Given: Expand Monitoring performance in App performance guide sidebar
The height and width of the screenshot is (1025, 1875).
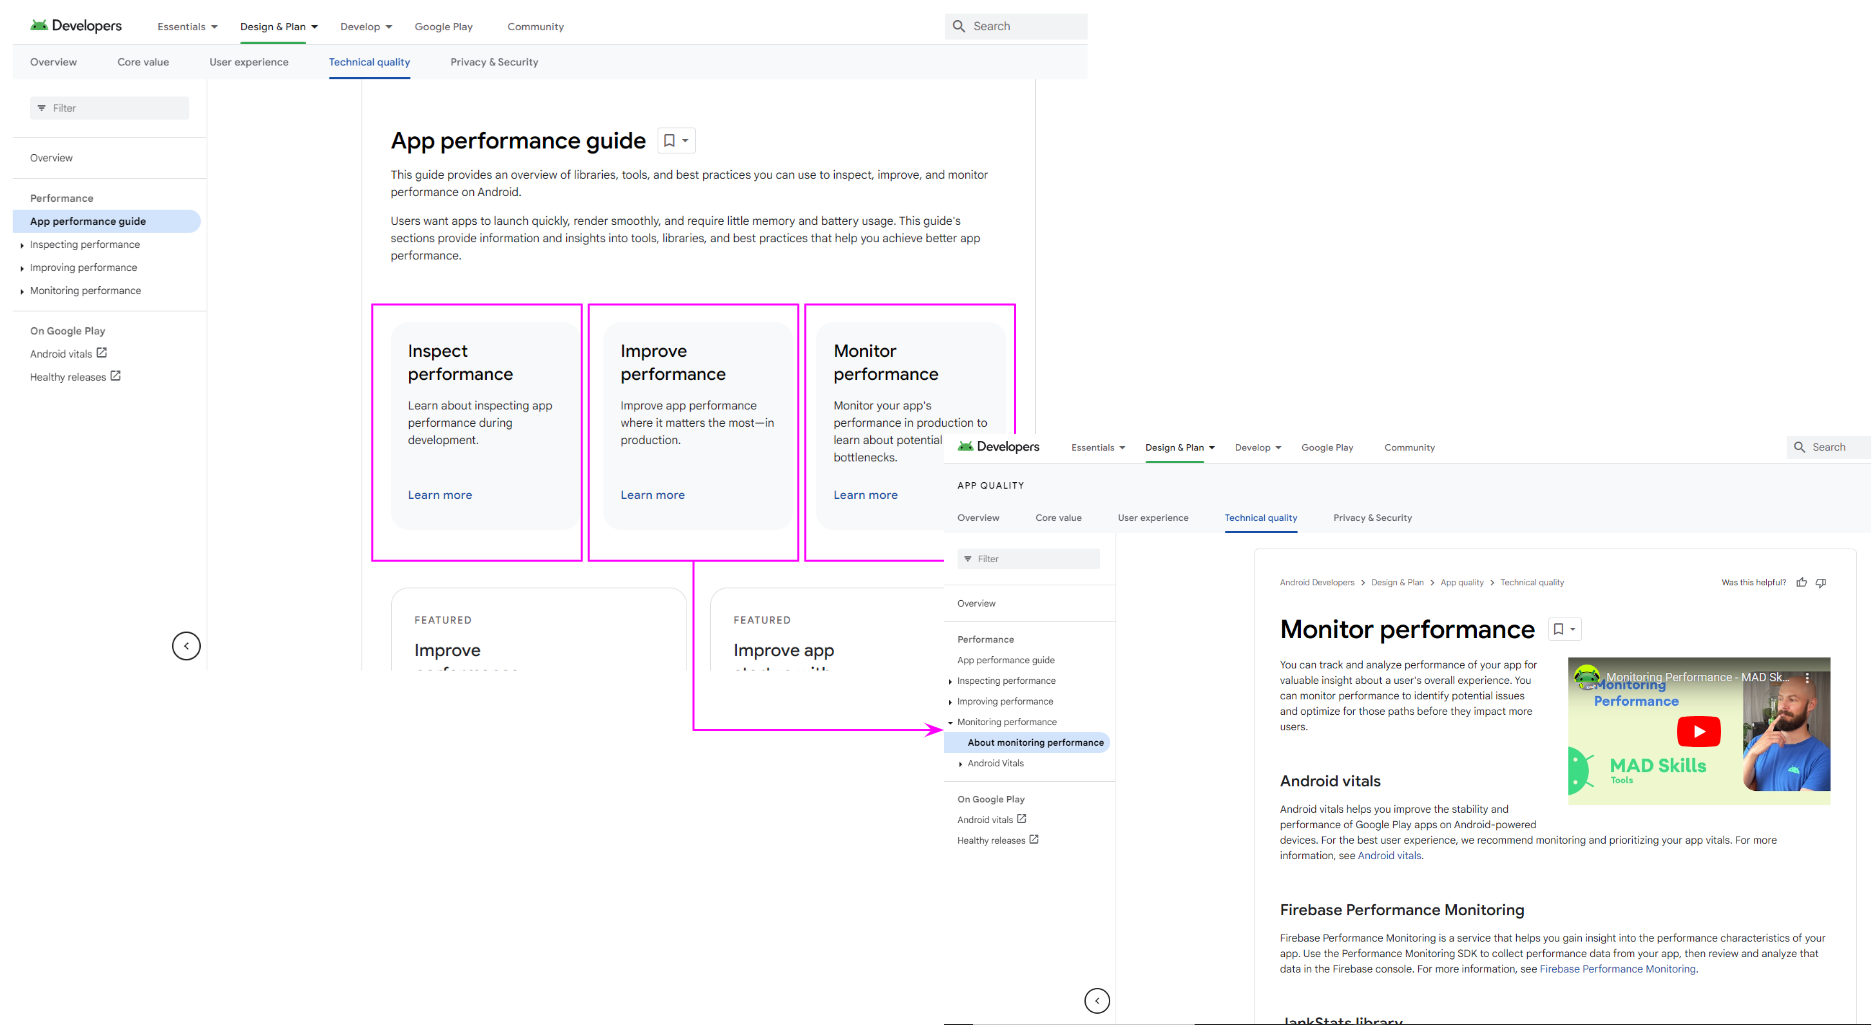Looking at the screenshot, I should (x=22, y=291).
